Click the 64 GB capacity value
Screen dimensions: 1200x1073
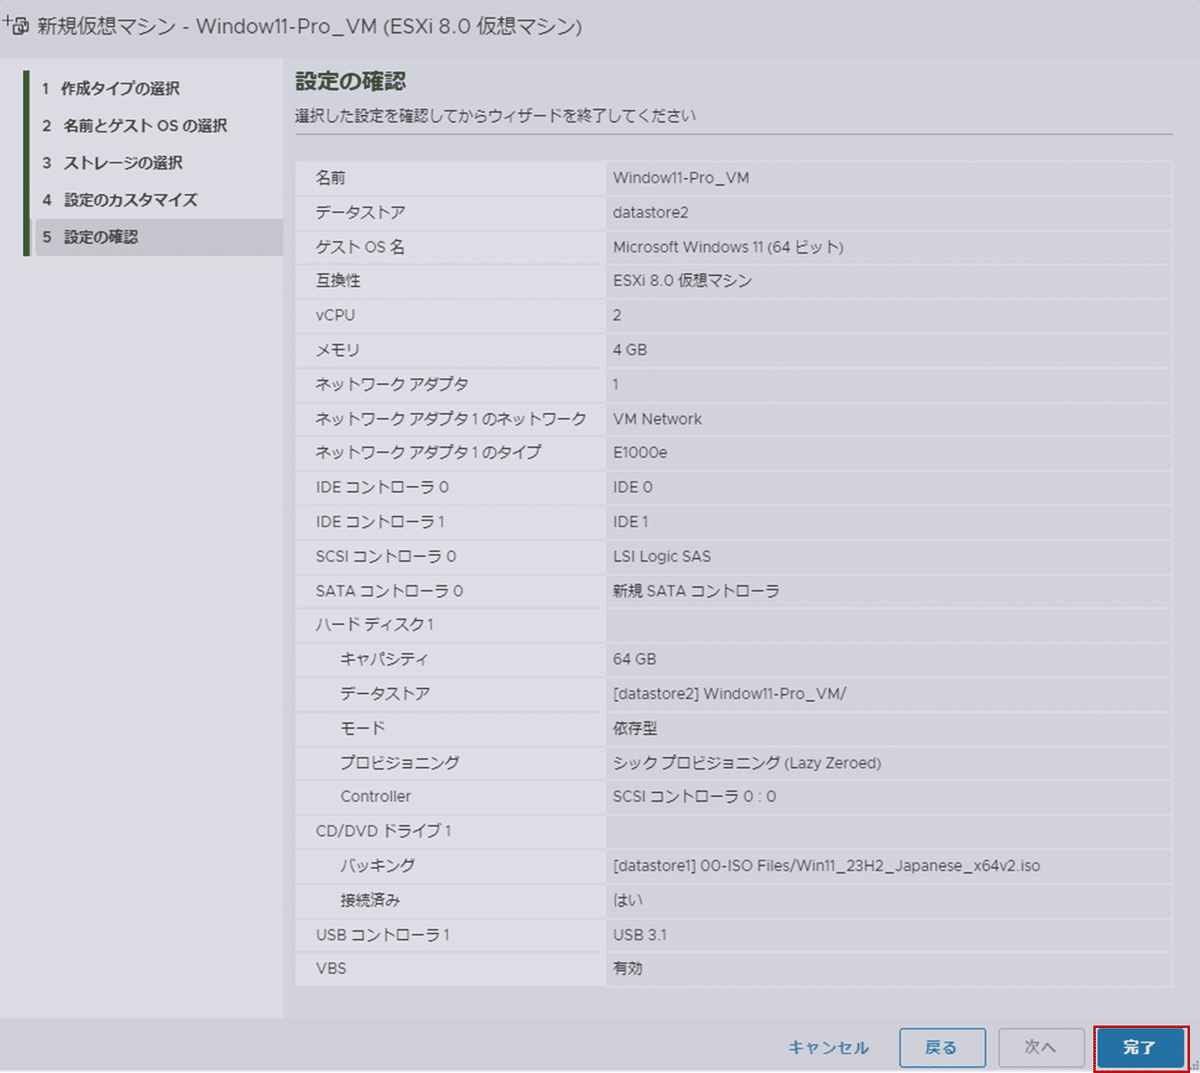[634, 659]
